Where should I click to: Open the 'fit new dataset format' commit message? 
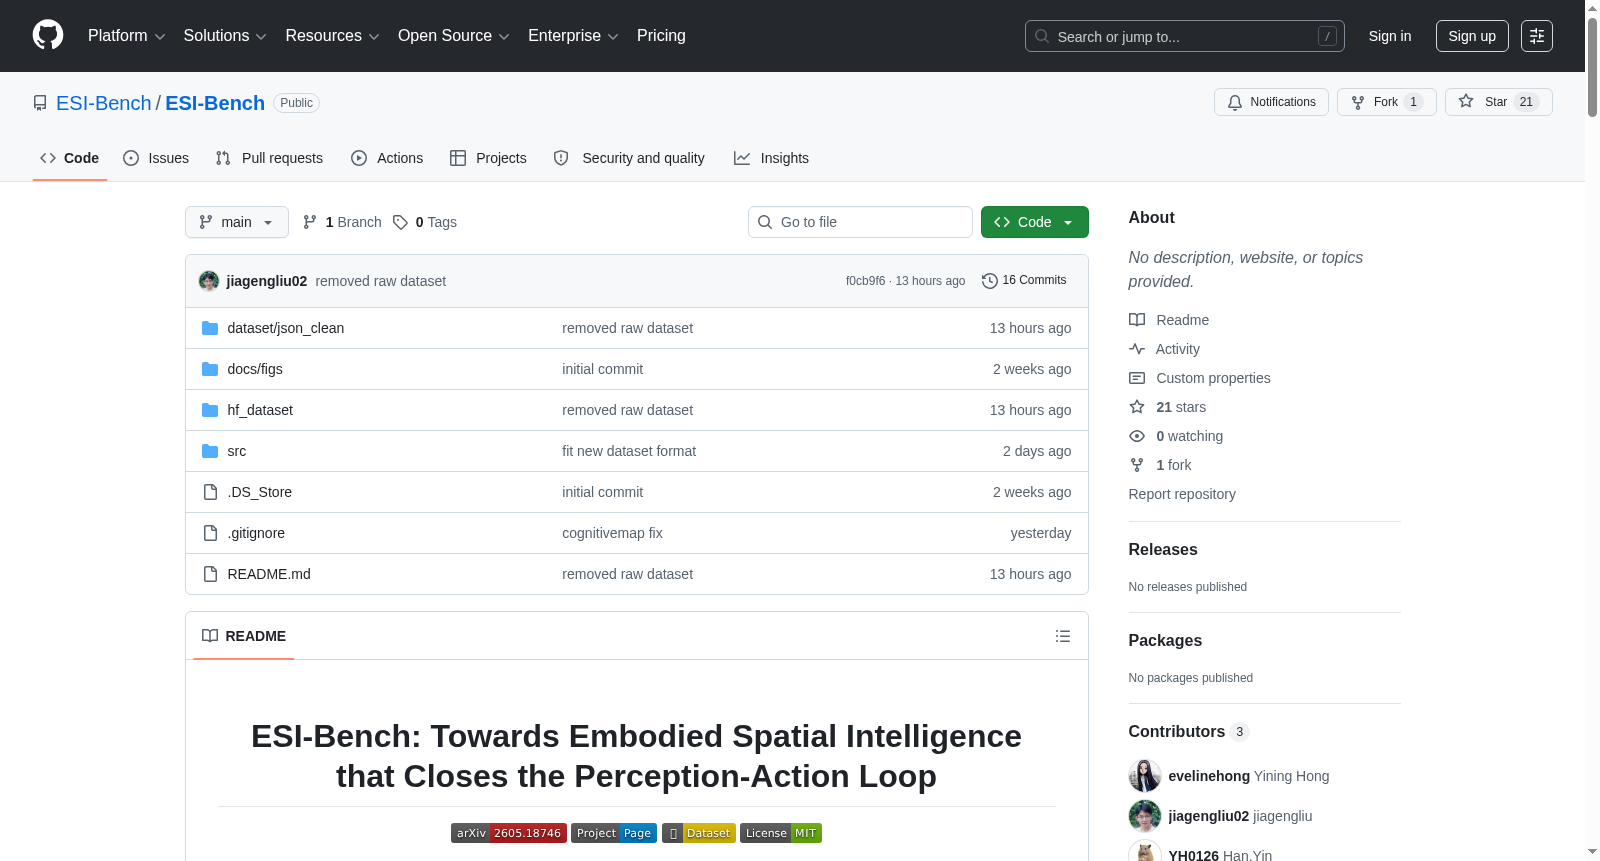pos(629,451)
